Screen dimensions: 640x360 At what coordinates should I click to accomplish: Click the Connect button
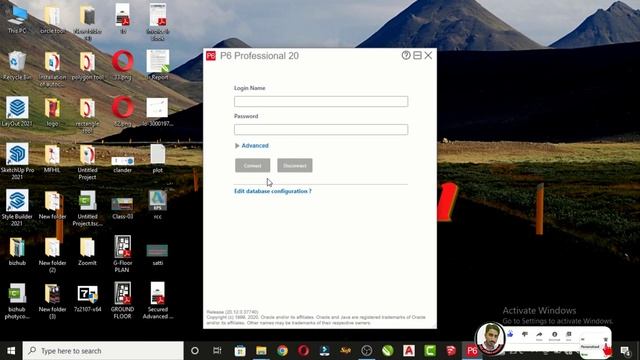[252, 165]
